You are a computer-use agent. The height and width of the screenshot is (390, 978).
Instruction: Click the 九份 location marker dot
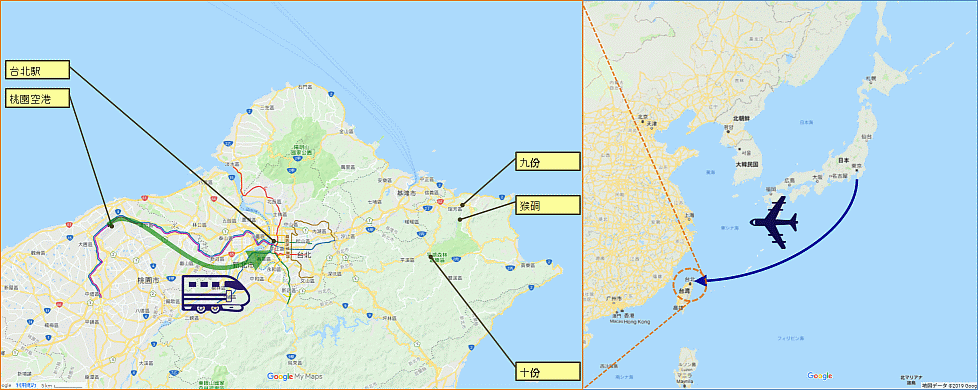[x=462, y=205]
